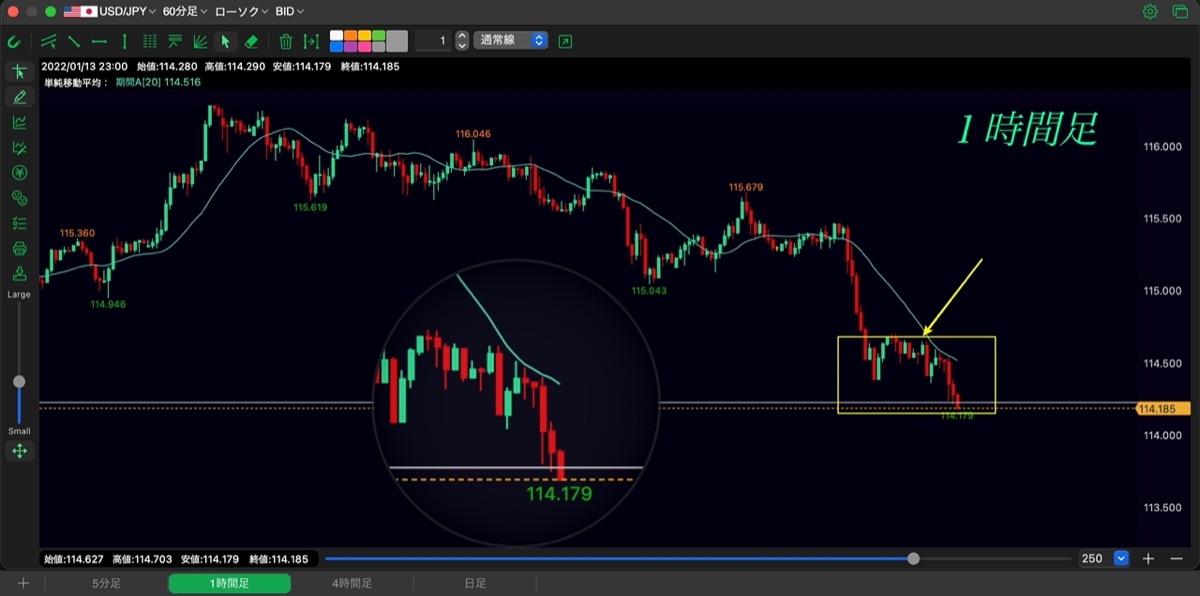The image size is (1200, 596).
Task: Select the horizontal line drawing tool
Action: click(99, 41)
